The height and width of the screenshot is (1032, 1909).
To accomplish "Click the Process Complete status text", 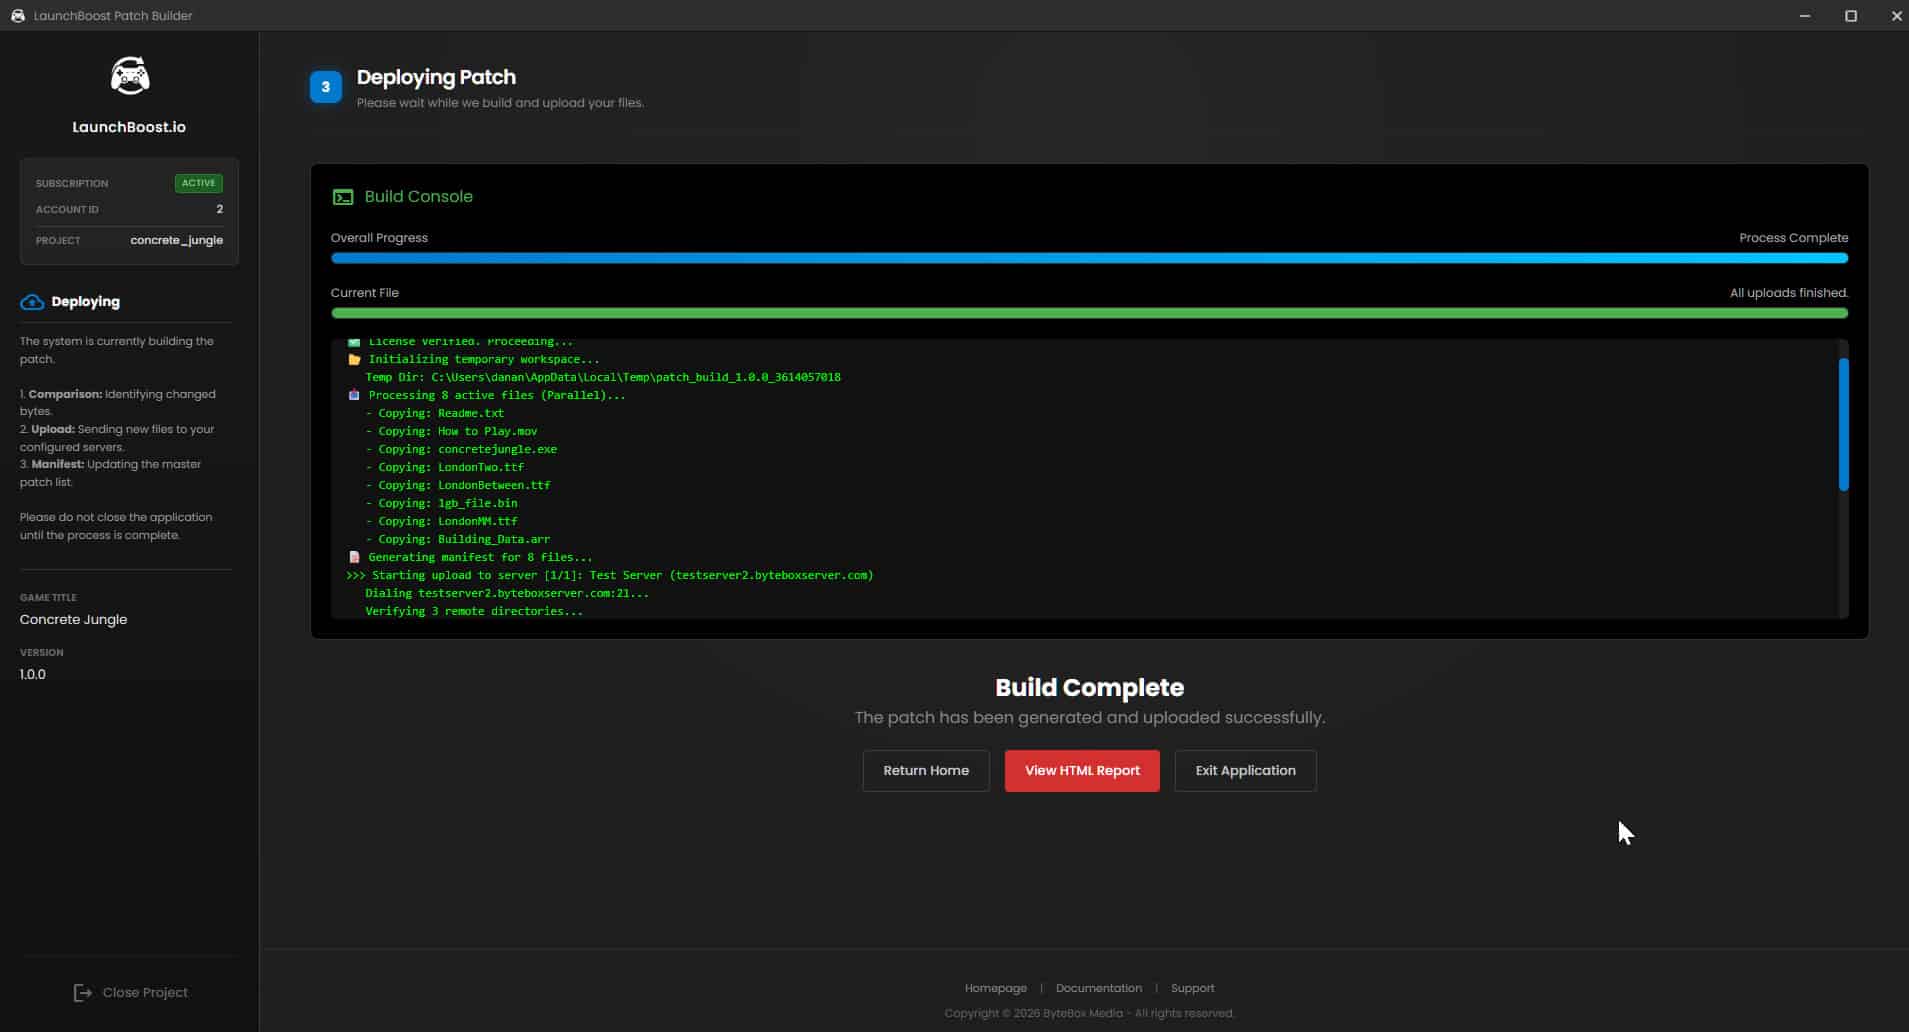I will click(x=1793, y=238).
